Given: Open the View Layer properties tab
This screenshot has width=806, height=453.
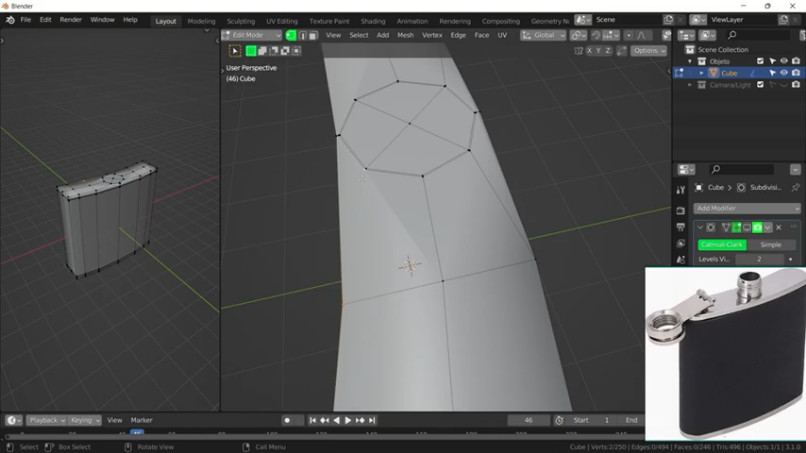Looking at the screenshot, I should coord(681,243).
